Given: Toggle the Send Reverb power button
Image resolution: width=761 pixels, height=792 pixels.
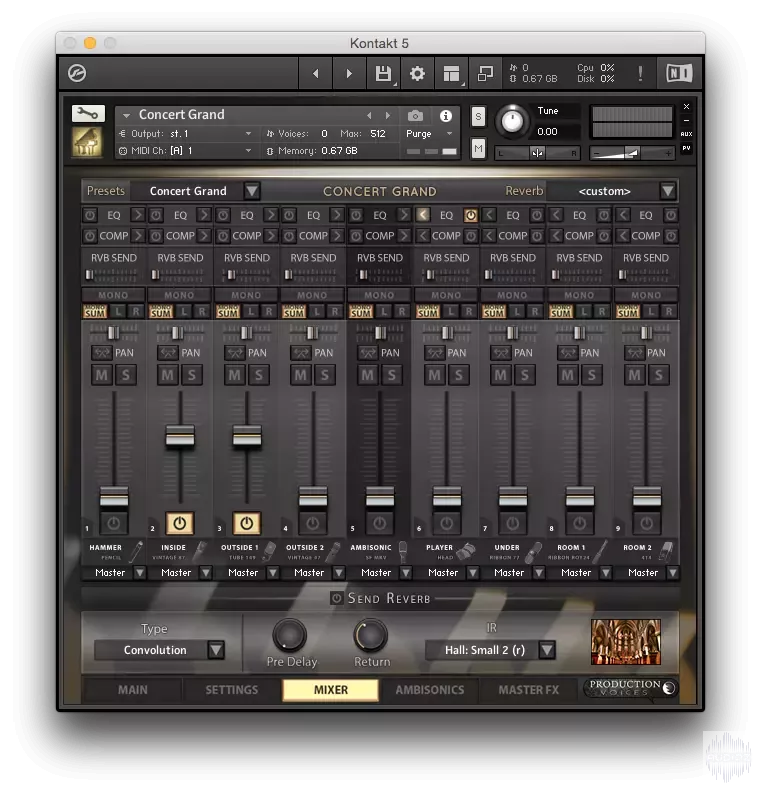Looking at the screenshot, I should click(x=336, y=599).
